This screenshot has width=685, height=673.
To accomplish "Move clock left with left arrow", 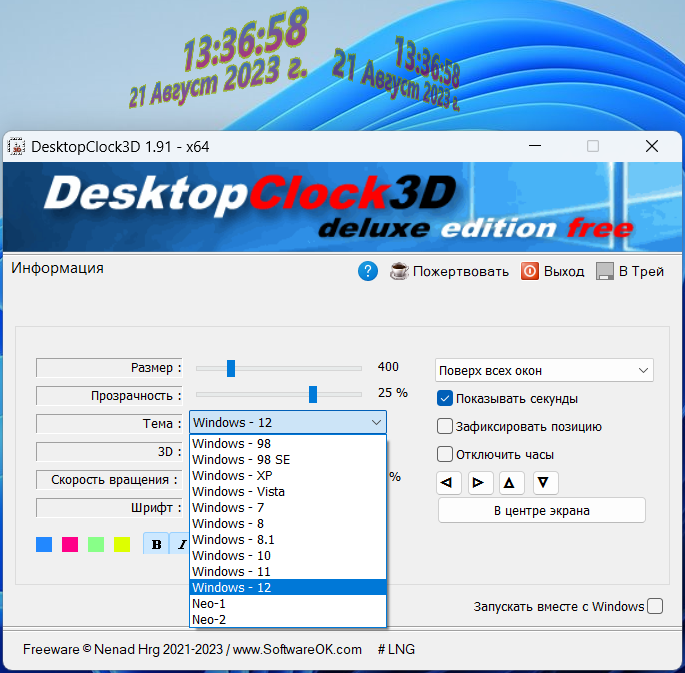I will point(448,483).
